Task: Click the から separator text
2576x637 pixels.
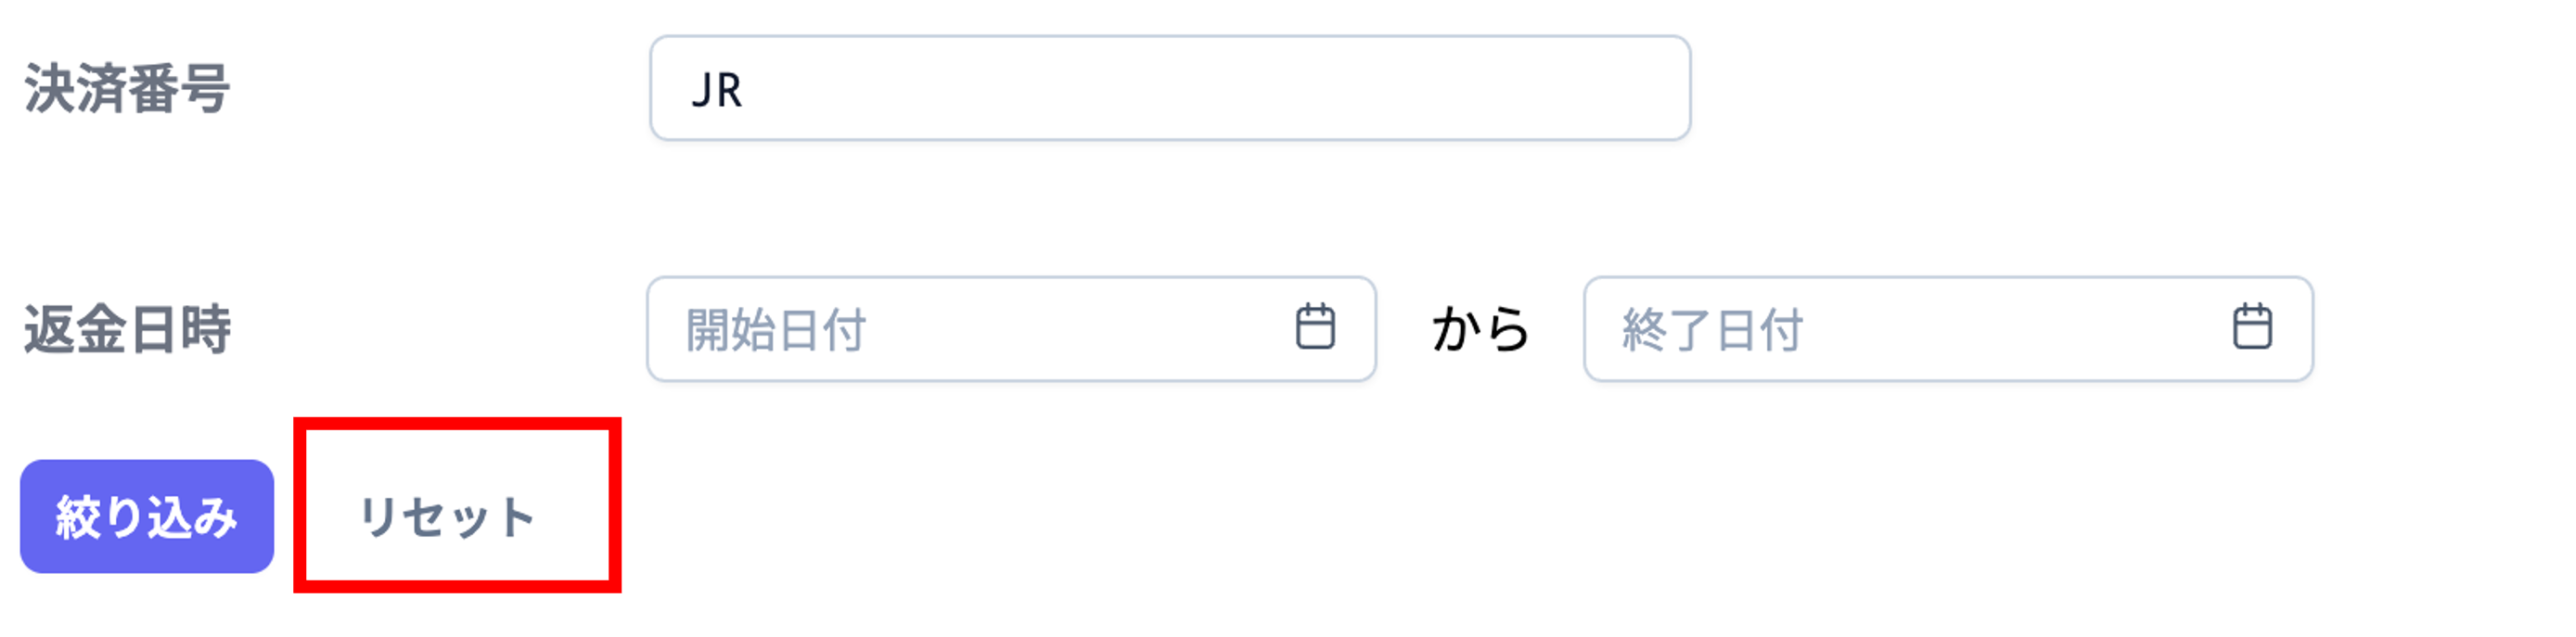Action: pyautogui.click(x=1480, y=329)
